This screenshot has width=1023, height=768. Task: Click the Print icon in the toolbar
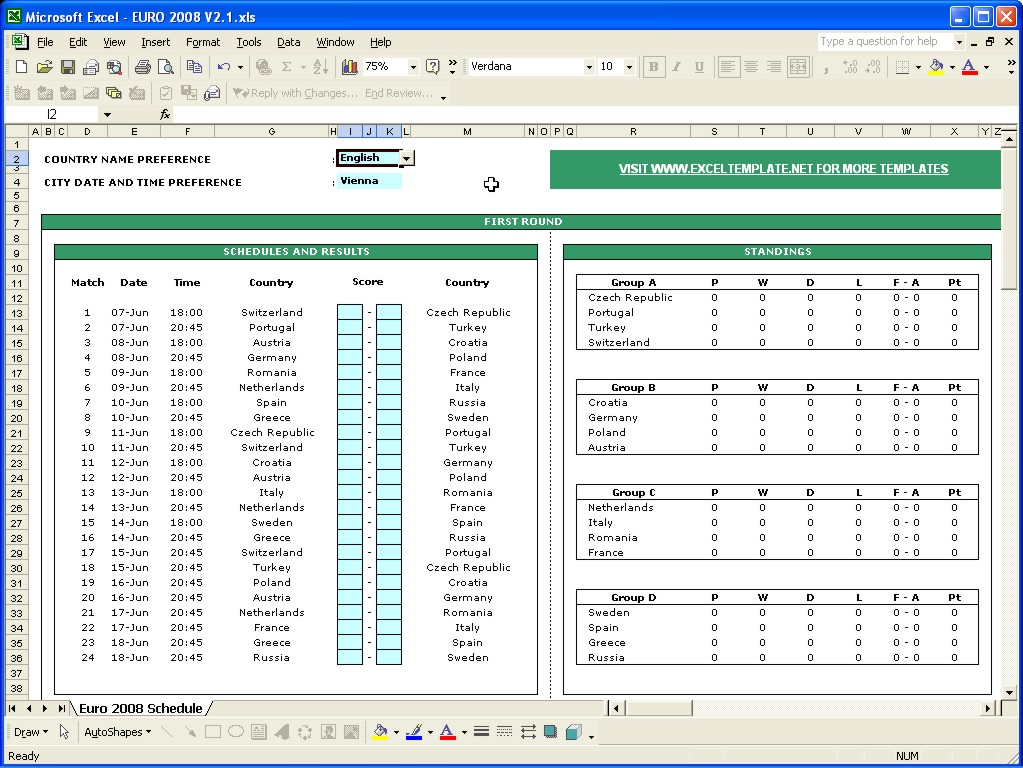142,67
